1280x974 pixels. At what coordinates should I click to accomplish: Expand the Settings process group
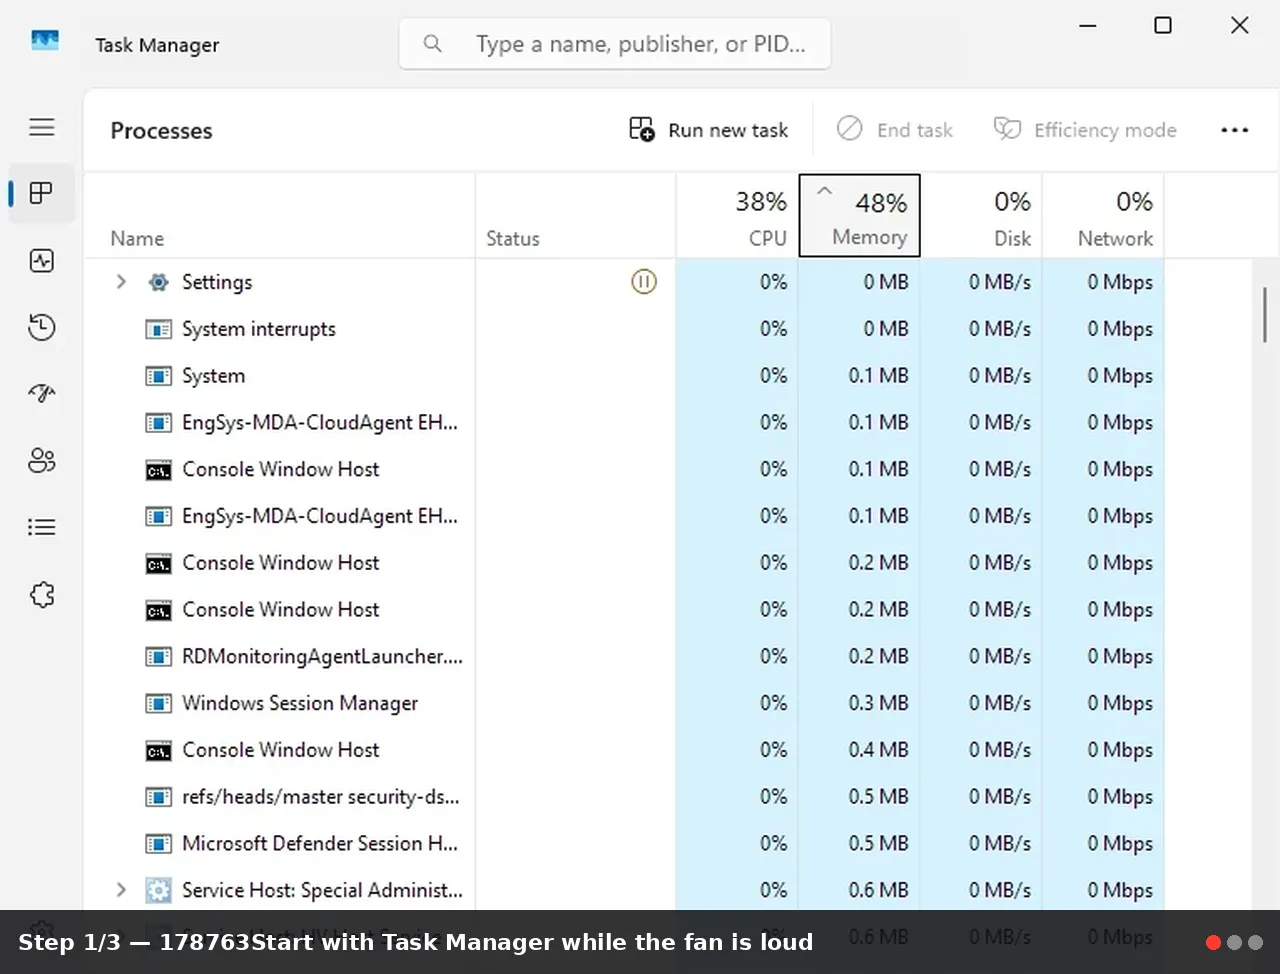point(121,282)
